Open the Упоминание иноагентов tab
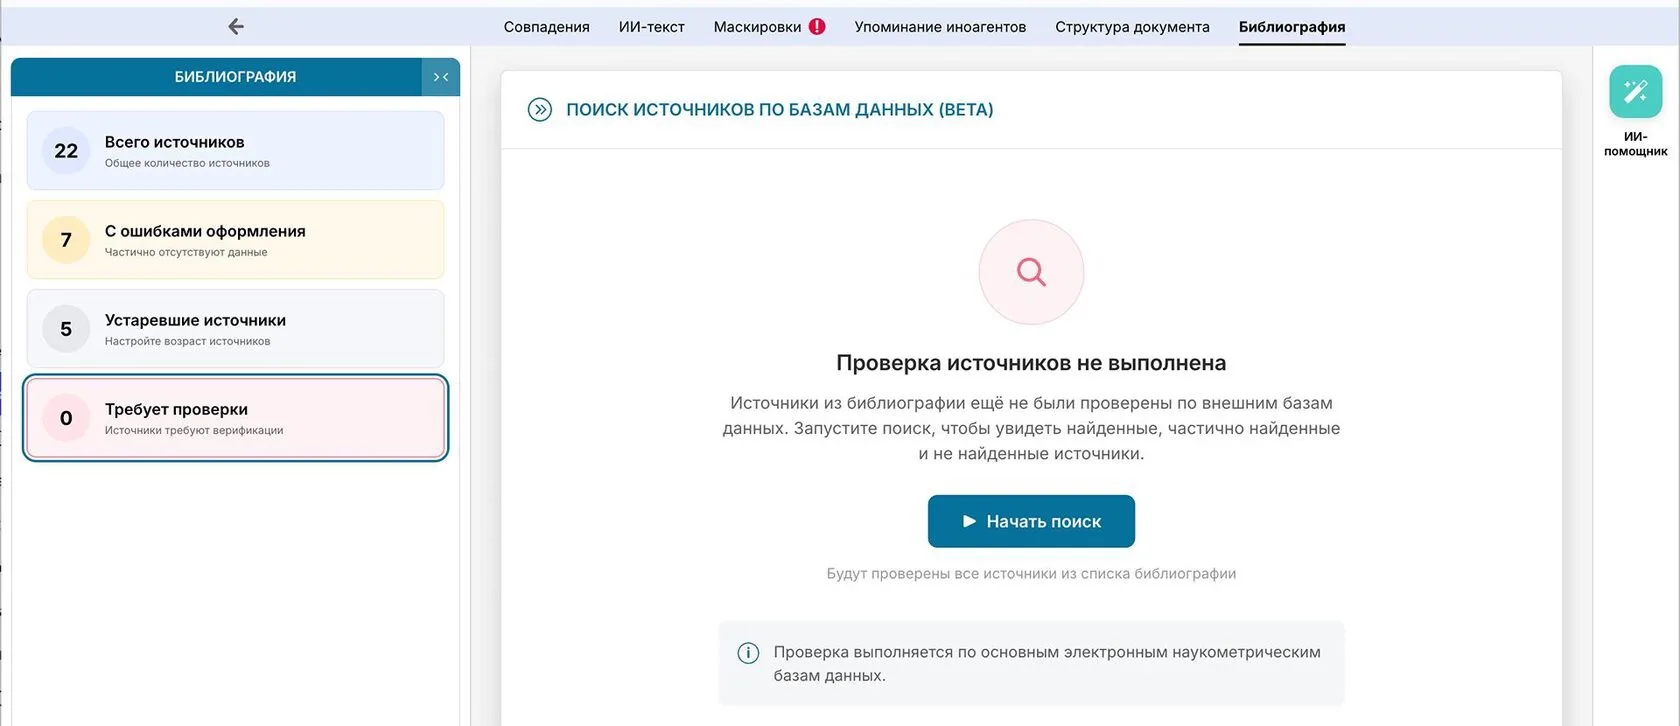Viewport: 1680px width, 726px height. coord(940,27)
